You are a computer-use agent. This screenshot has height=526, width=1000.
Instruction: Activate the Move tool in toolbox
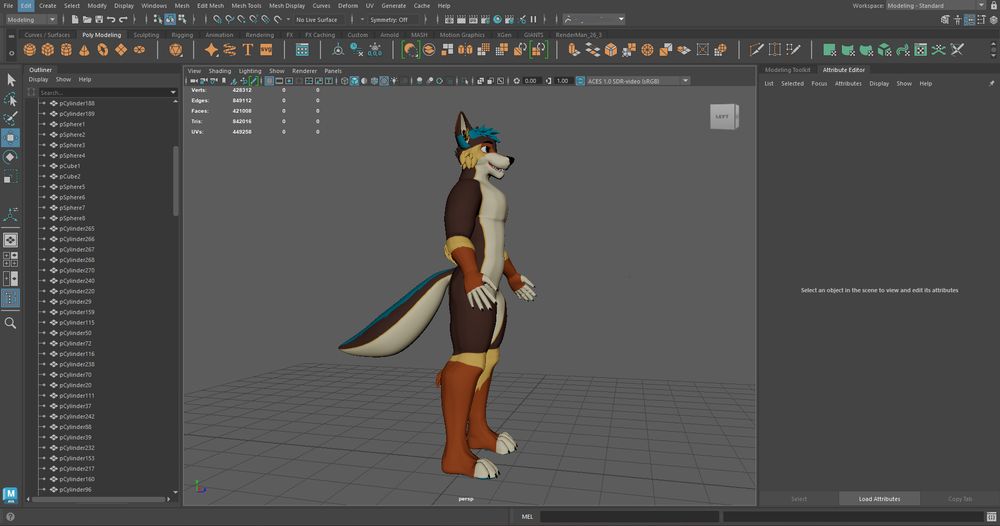click(11, 138)
